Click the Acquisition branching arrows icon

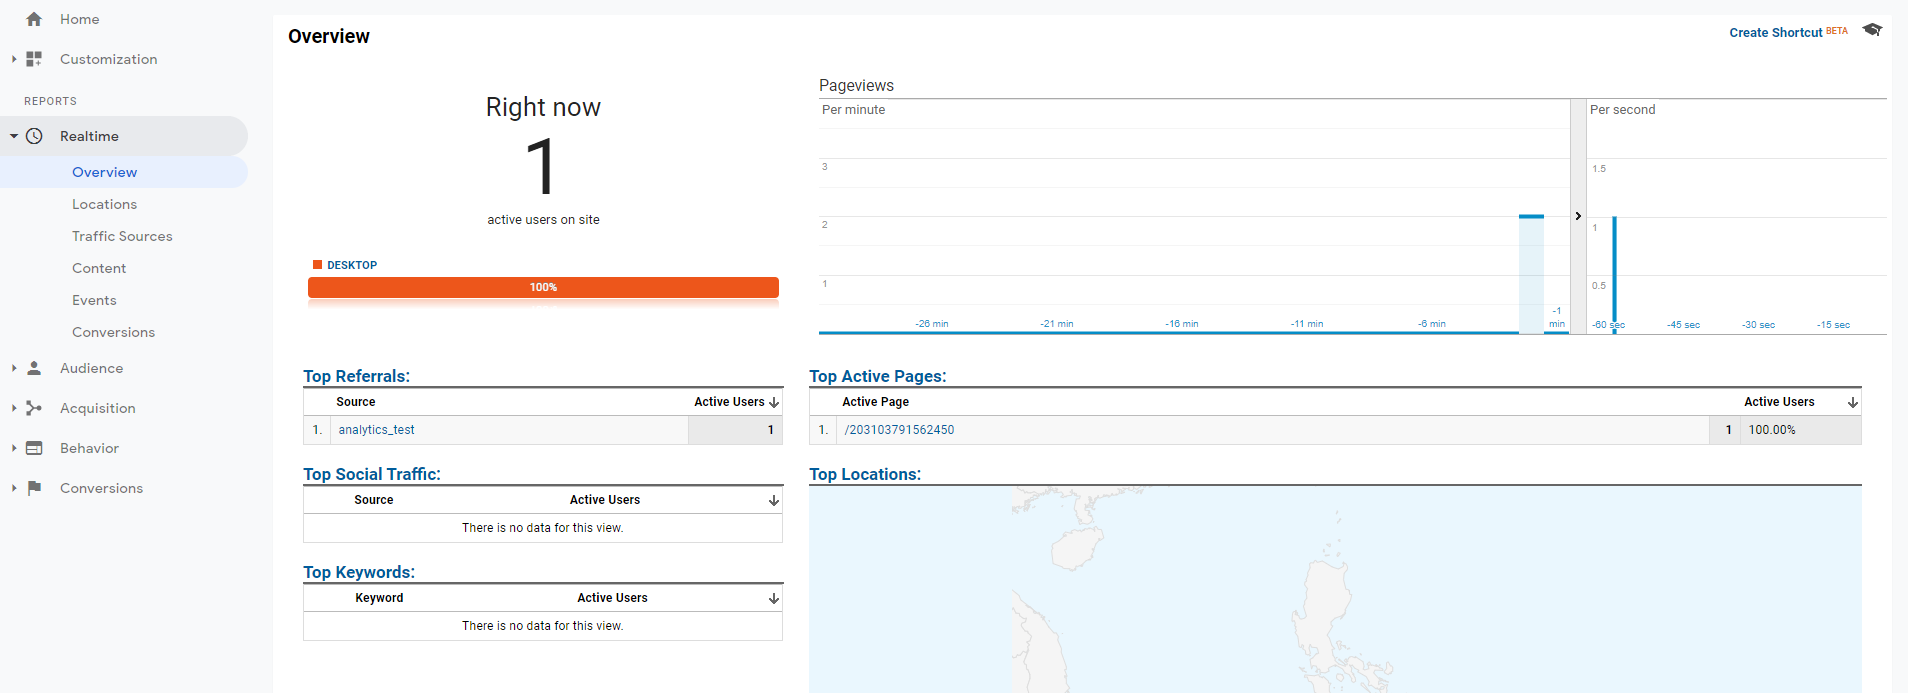coord(34,408)
